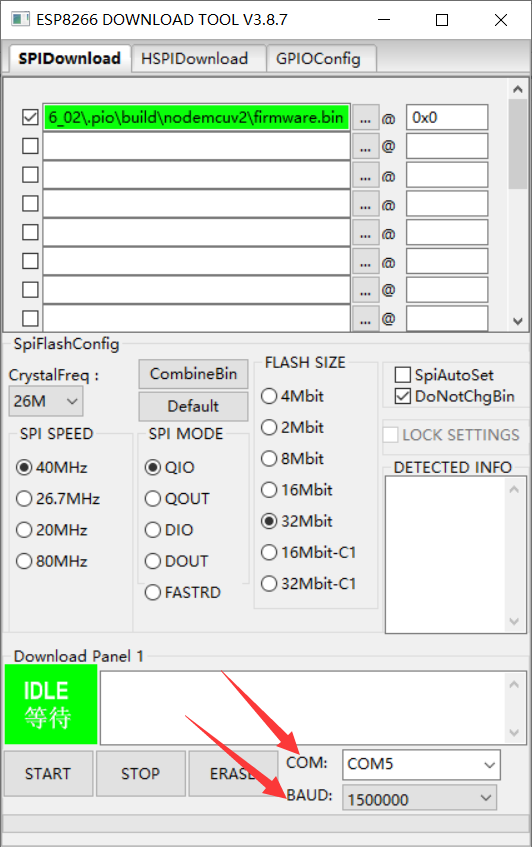Click browse button for firmware.bin row
The image size is (532, 847).
point(365,118)
